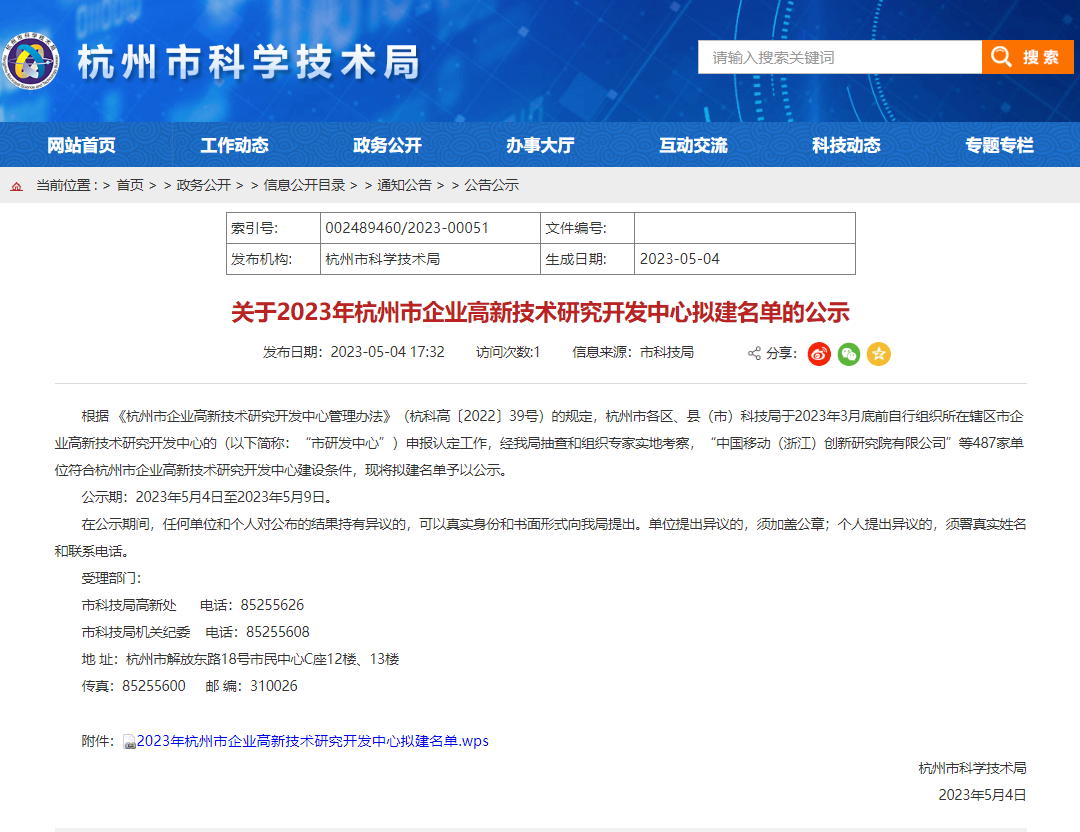Click 信息公开目录 breadcrumb link
The height and width of the screenshot is (832, 1080).
click(304, 185)
